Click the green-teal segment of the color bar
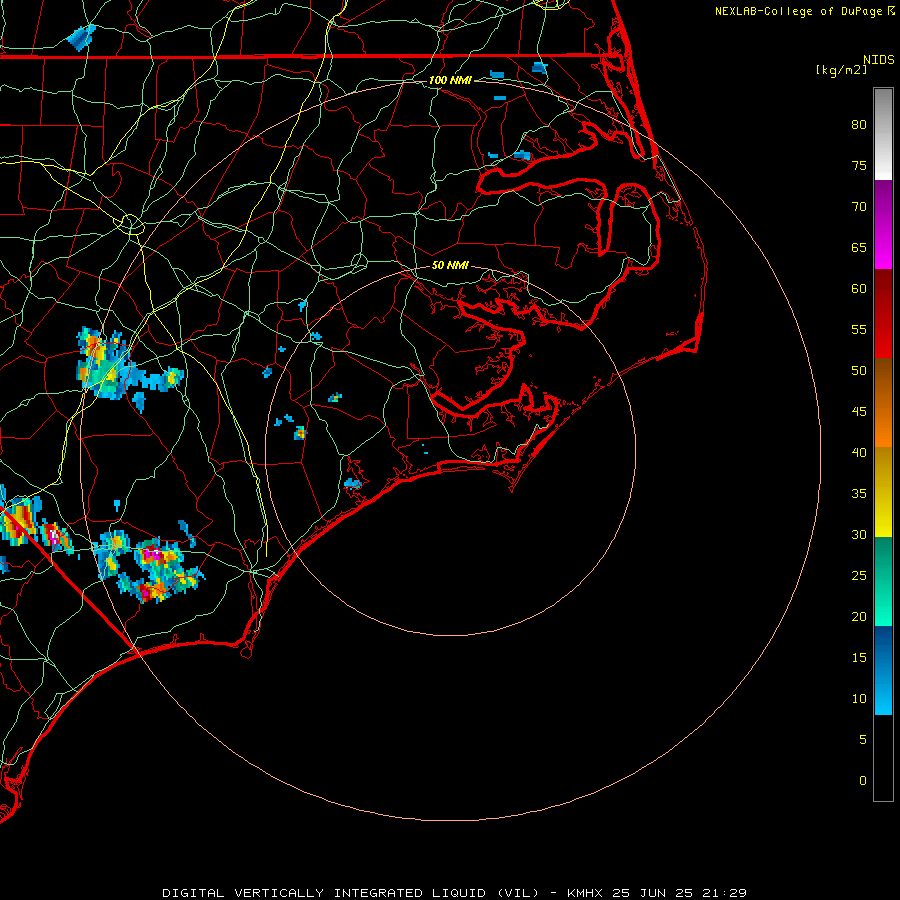Viewport: 900px width, 900px height. (x=883, y=581)
